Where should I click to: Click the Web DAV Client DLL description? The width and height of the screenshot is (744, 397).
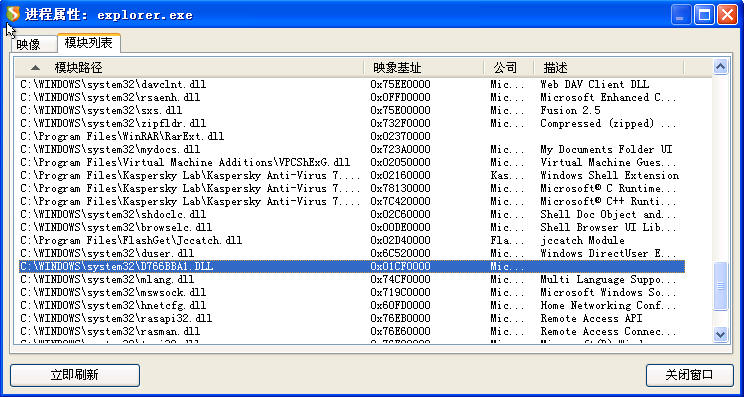click(595, 84)
